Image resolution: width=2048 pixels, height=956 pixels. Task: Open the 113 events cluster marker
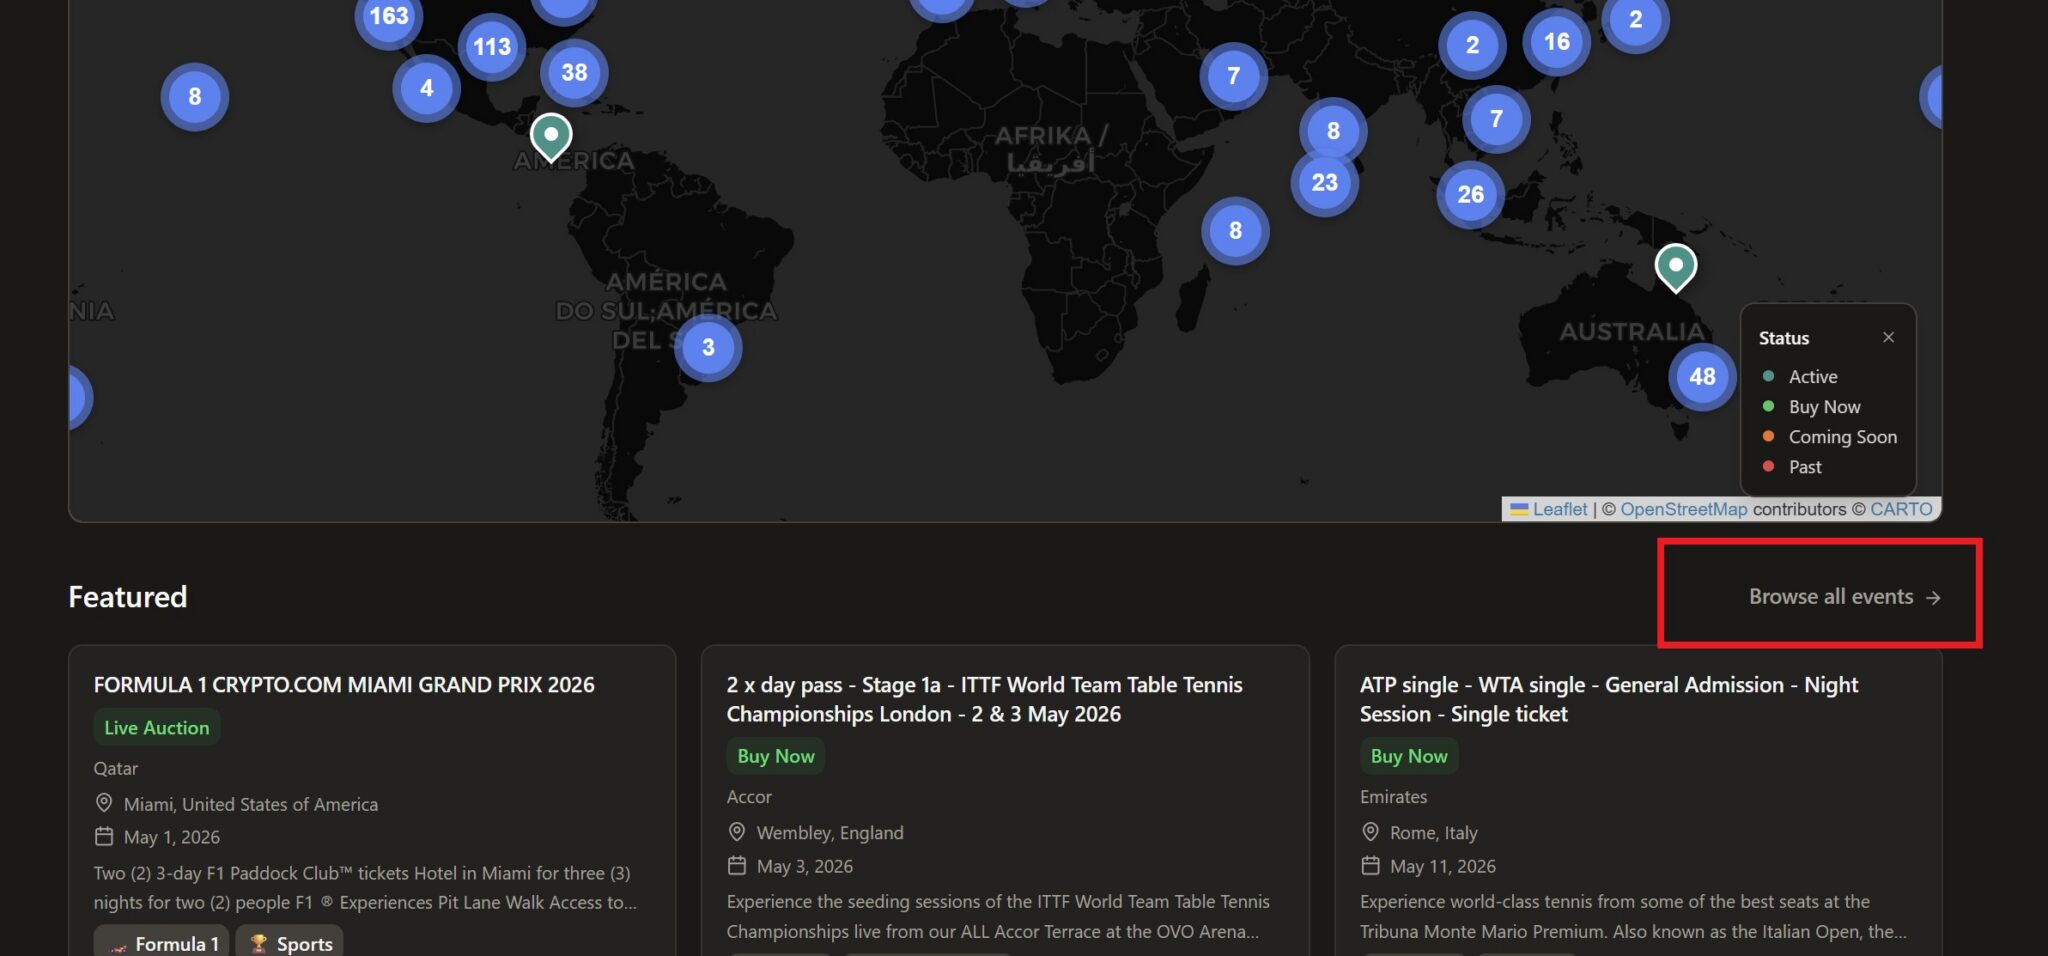(x=491, y=47)
